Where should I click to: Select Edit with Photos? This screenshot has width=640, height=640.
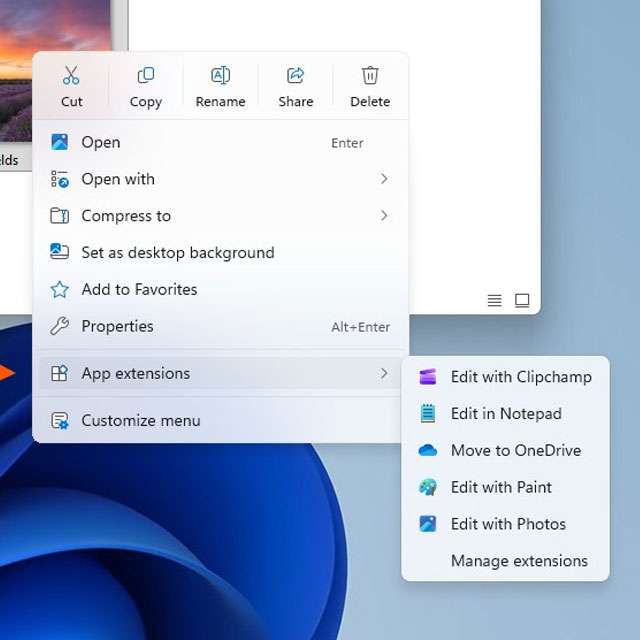[505, 524]
